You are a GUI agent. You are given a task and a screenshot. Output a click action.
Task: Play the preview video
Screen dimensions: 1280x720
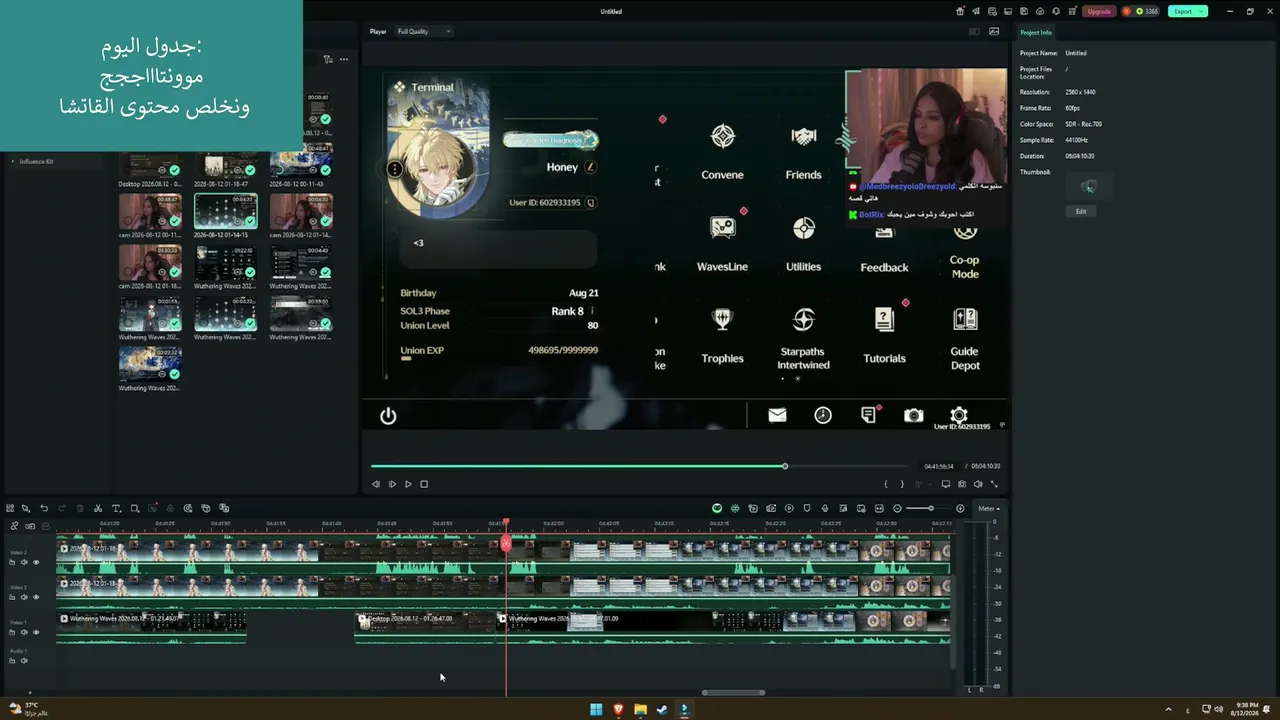[408, 484]
